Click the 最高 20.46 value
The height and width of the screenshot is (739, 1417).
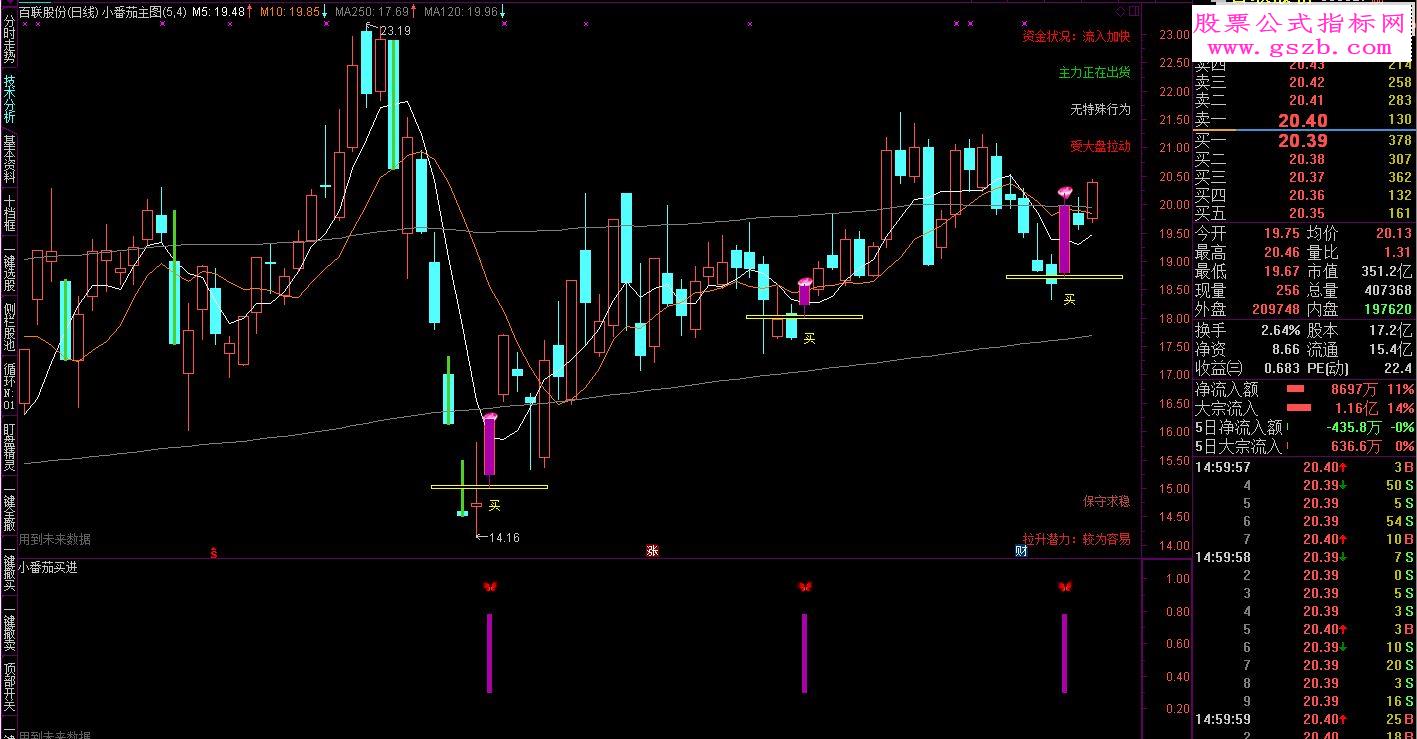(x=1281, y=253)
